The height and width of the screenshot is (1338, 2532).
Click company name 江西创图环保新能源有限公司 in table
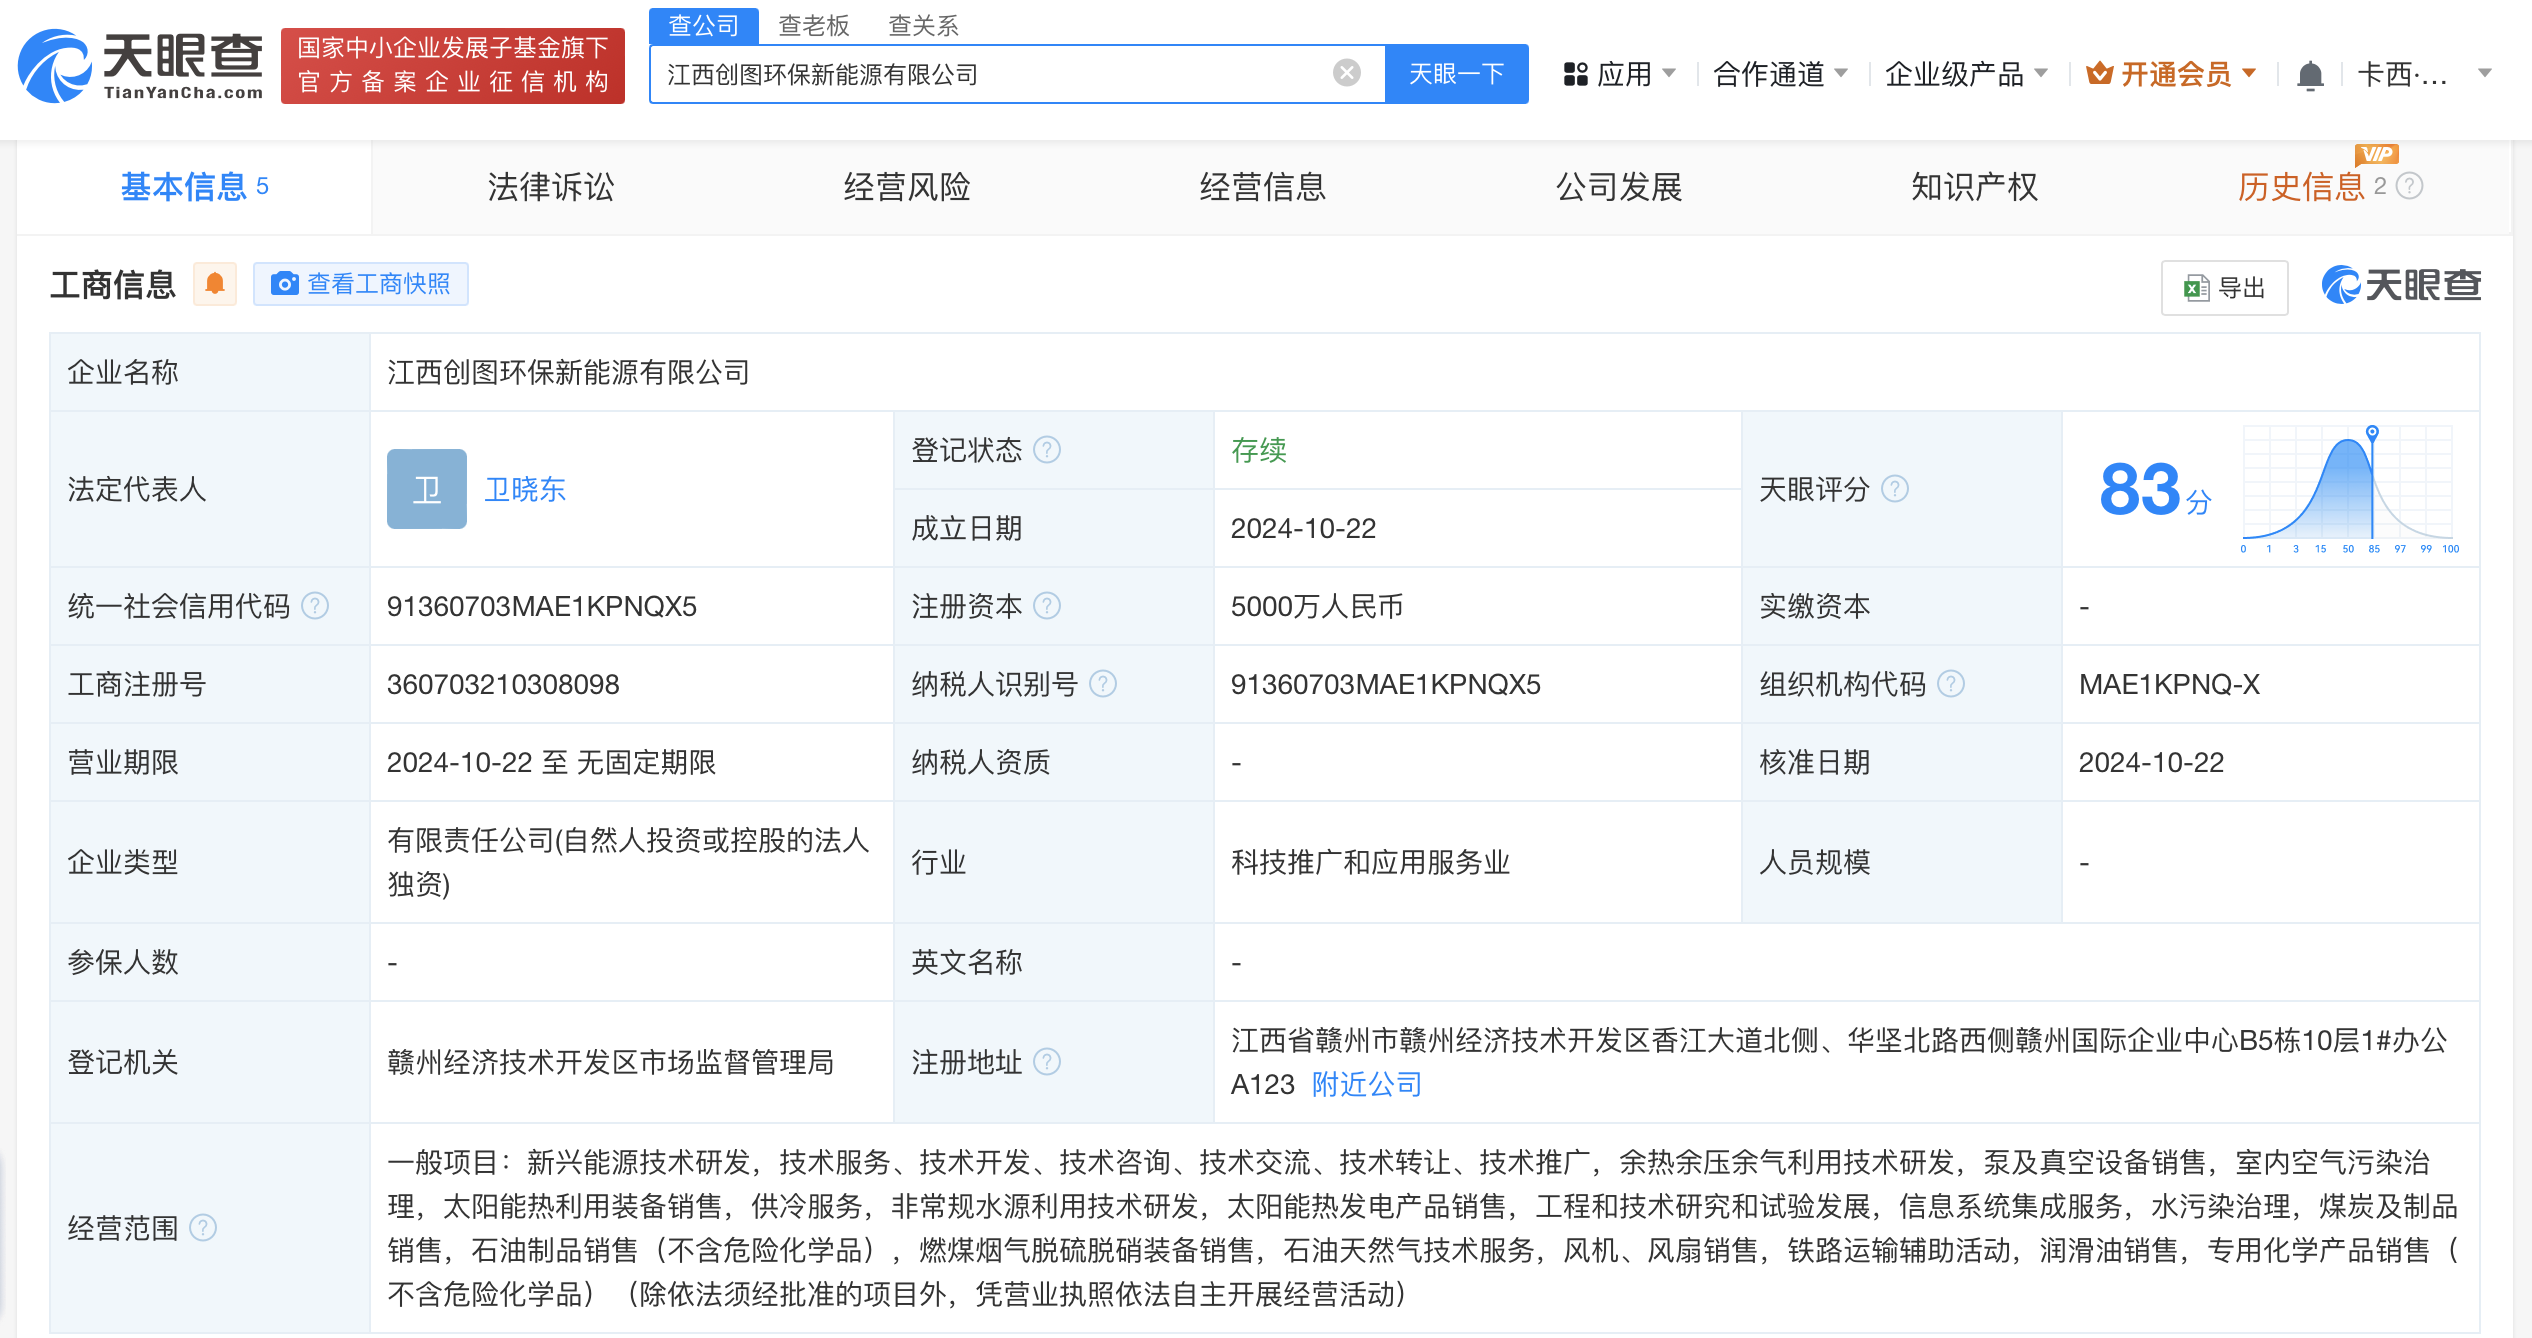click(568, 372)
